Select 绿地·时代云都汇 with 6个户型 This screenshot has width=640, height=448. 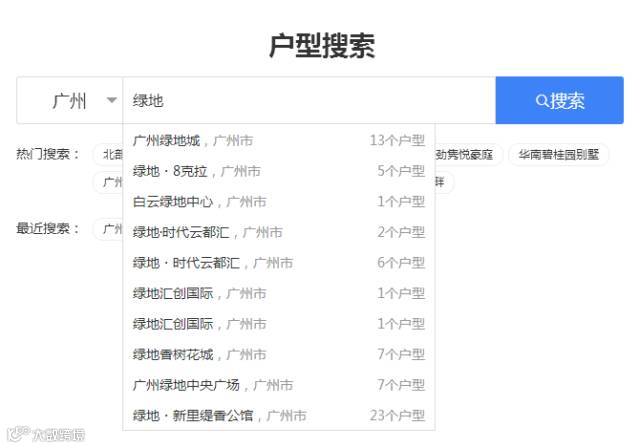click(279, 263)
